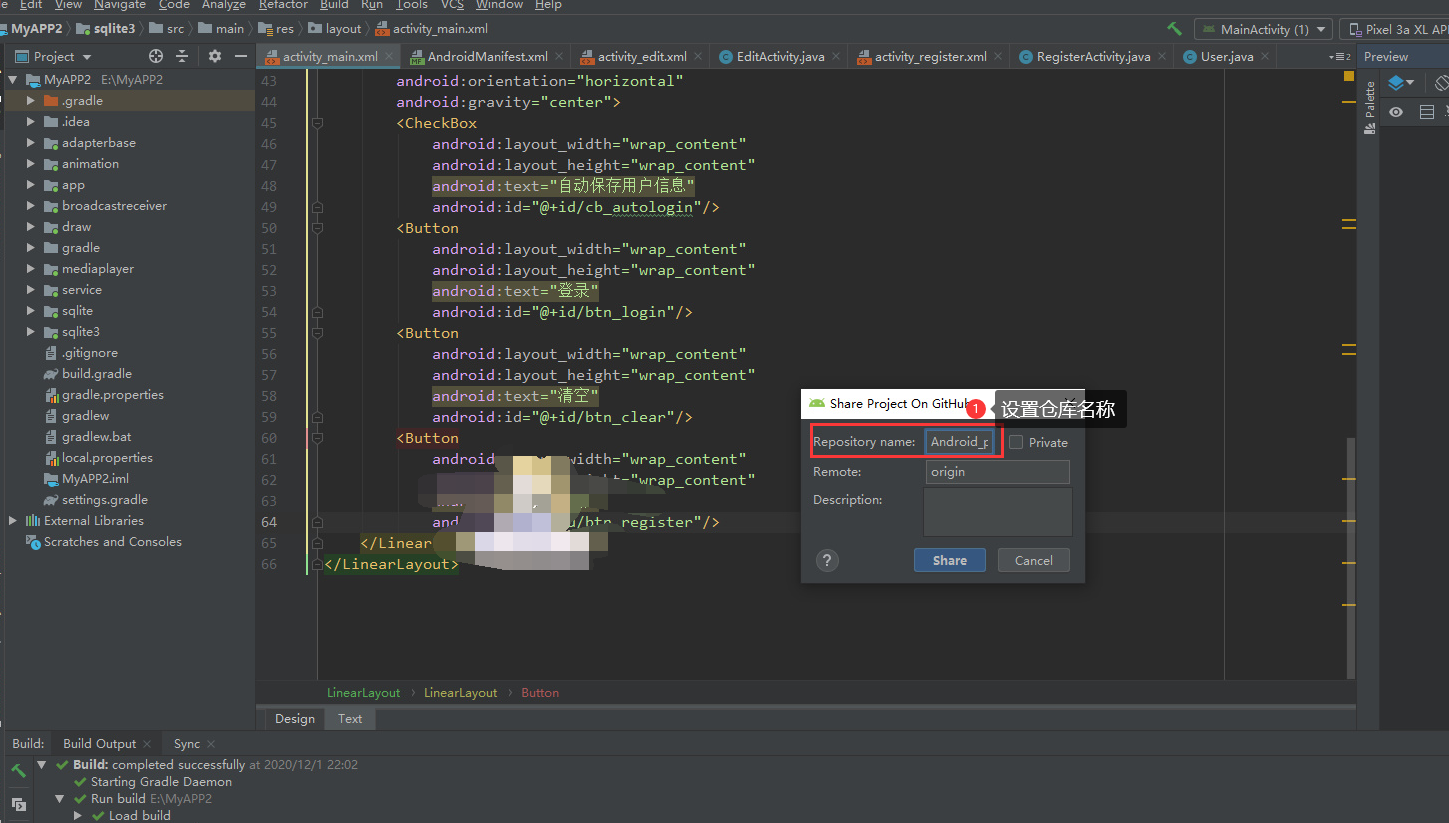Close the AndroidManifest.xml tab

[x=559, y=57]
